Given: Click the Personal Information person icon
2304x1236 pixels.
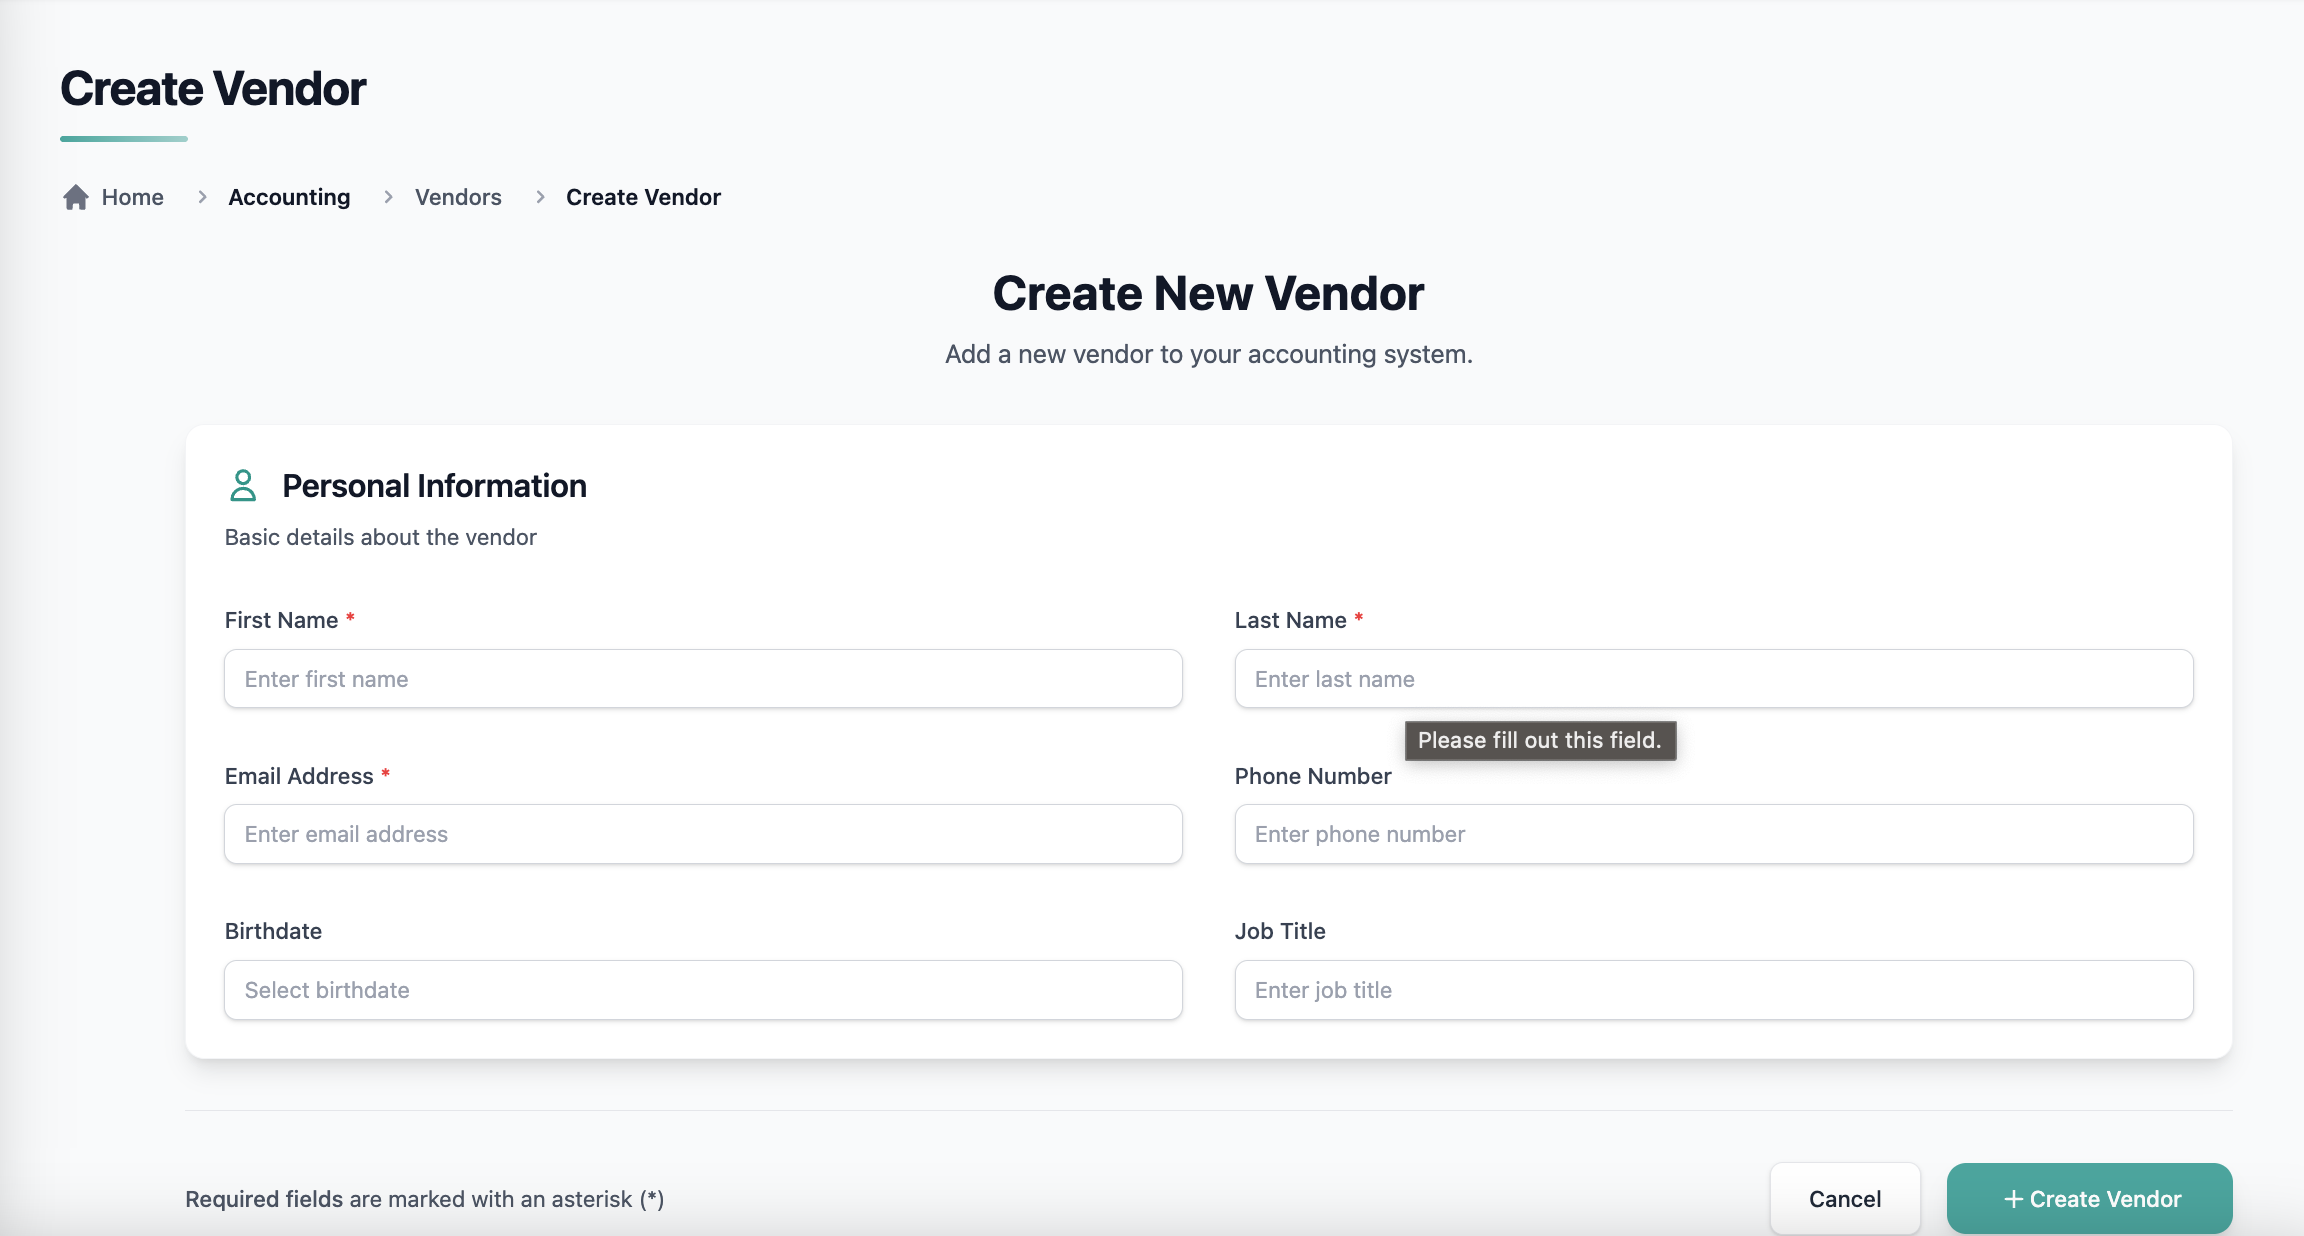Looking at the screenshot, I should click(x=243, y=486).
